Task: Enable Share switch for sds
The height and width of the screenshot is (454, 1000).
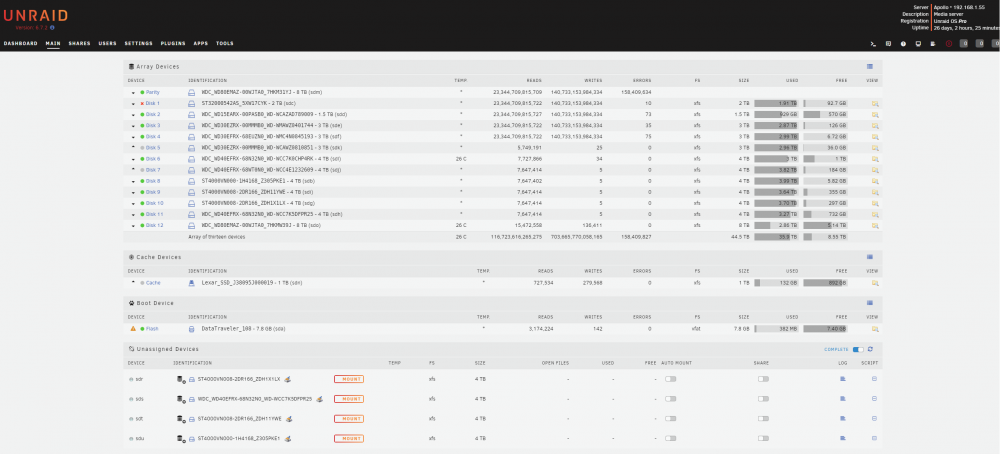Action: (x=763, y=399)
